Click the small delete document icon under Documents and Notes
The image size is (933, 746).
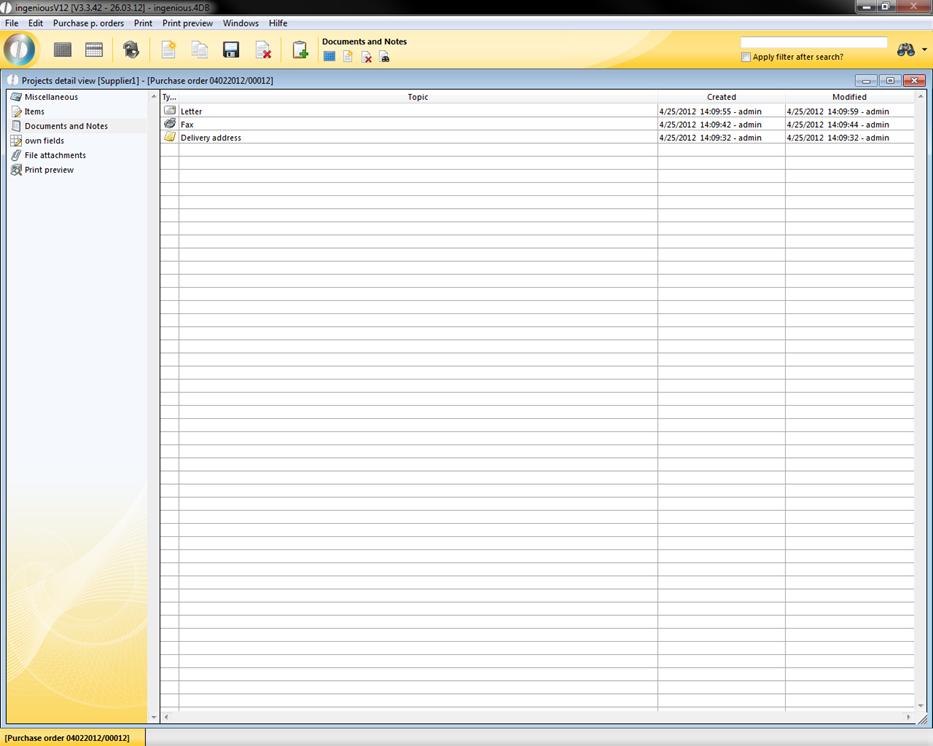[x=366, y=57]
